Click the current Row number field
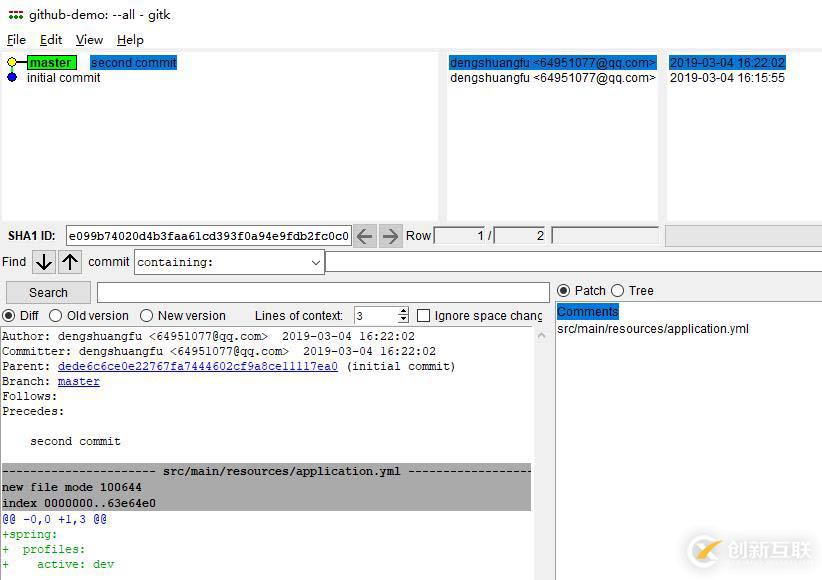 [460, 235]
